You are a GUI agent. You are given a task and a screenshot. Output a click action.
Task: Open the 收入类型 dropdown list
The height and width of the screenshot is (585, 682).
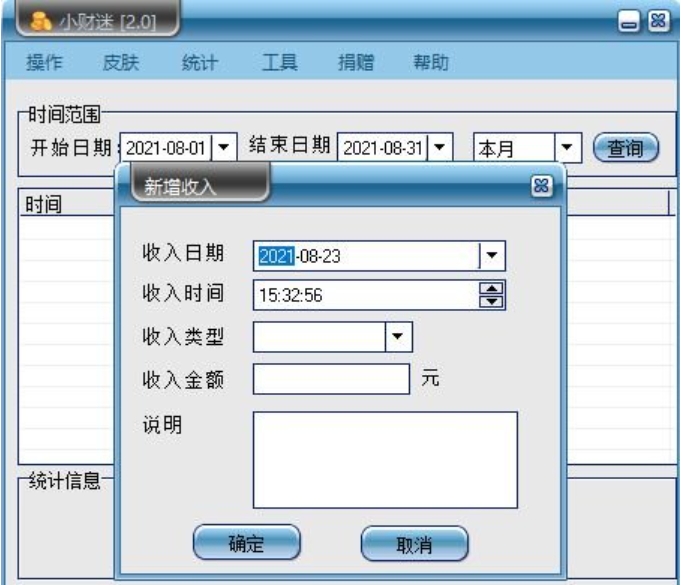coord(399,337)
